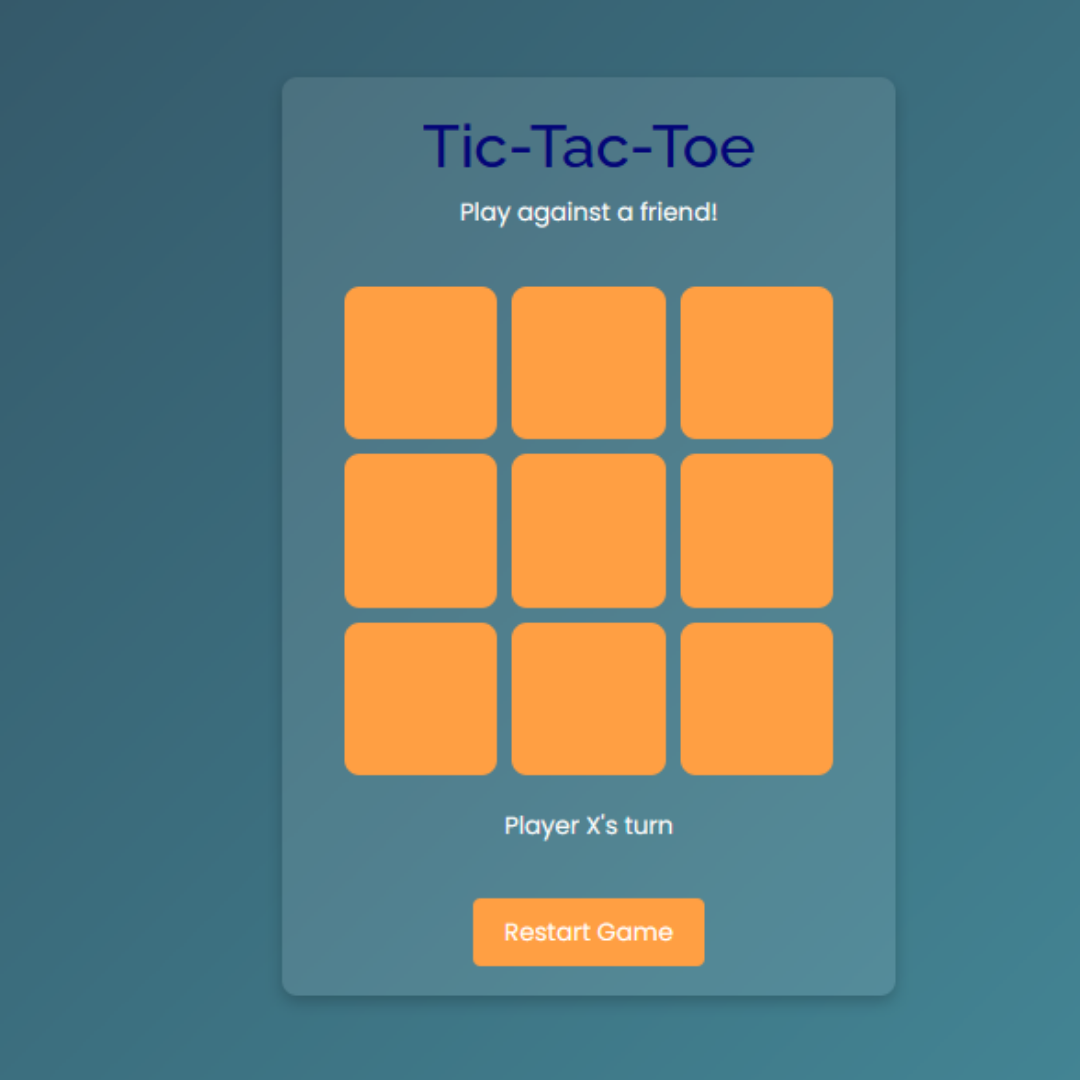Click the center column middle square
The height and width of the screenshot is (1080, 1080).
pos(588,529)
